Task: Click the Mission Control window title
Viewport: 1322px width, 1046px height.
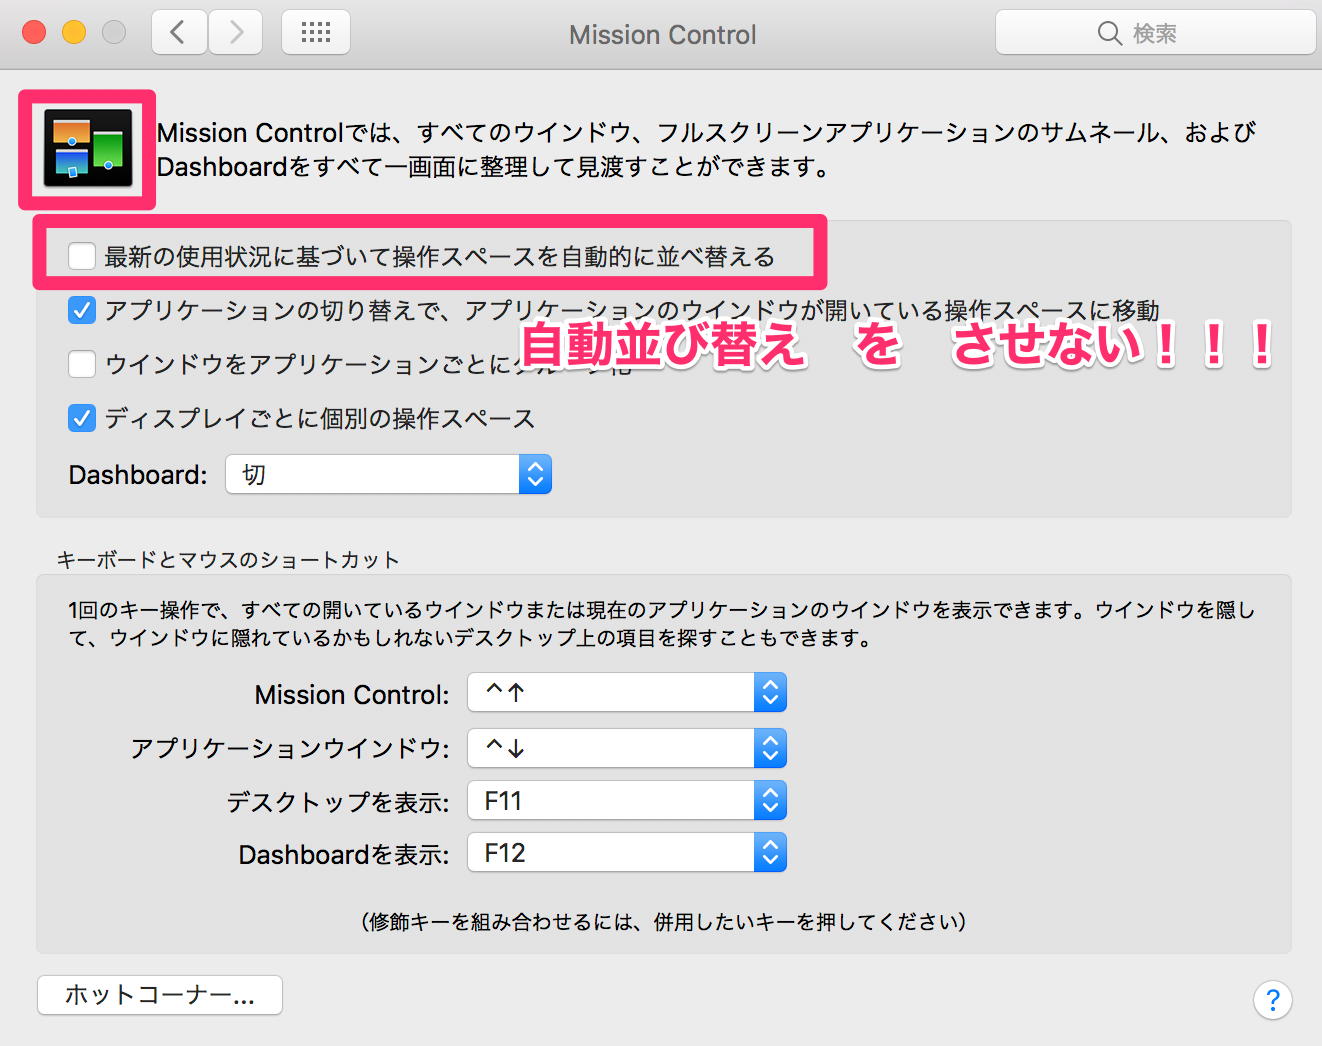Action: pyautogui.click(x=662, y=35)
